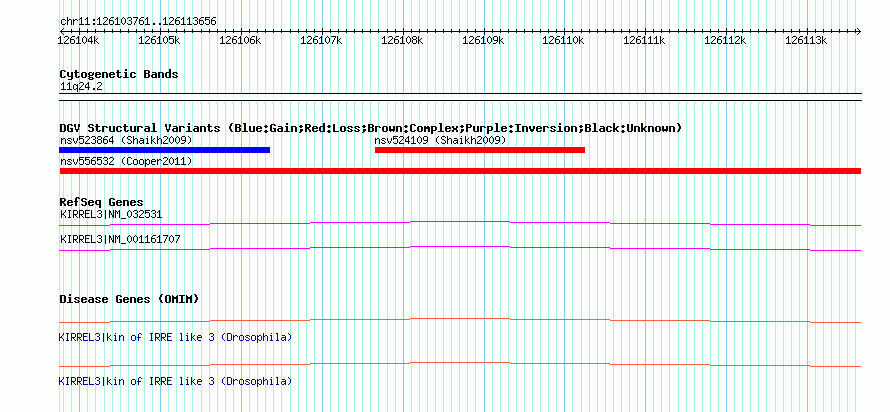890x412 pixels.
Task: Open the nsv523864 (Shaikh2009) variant label
Action: point(126,140)
